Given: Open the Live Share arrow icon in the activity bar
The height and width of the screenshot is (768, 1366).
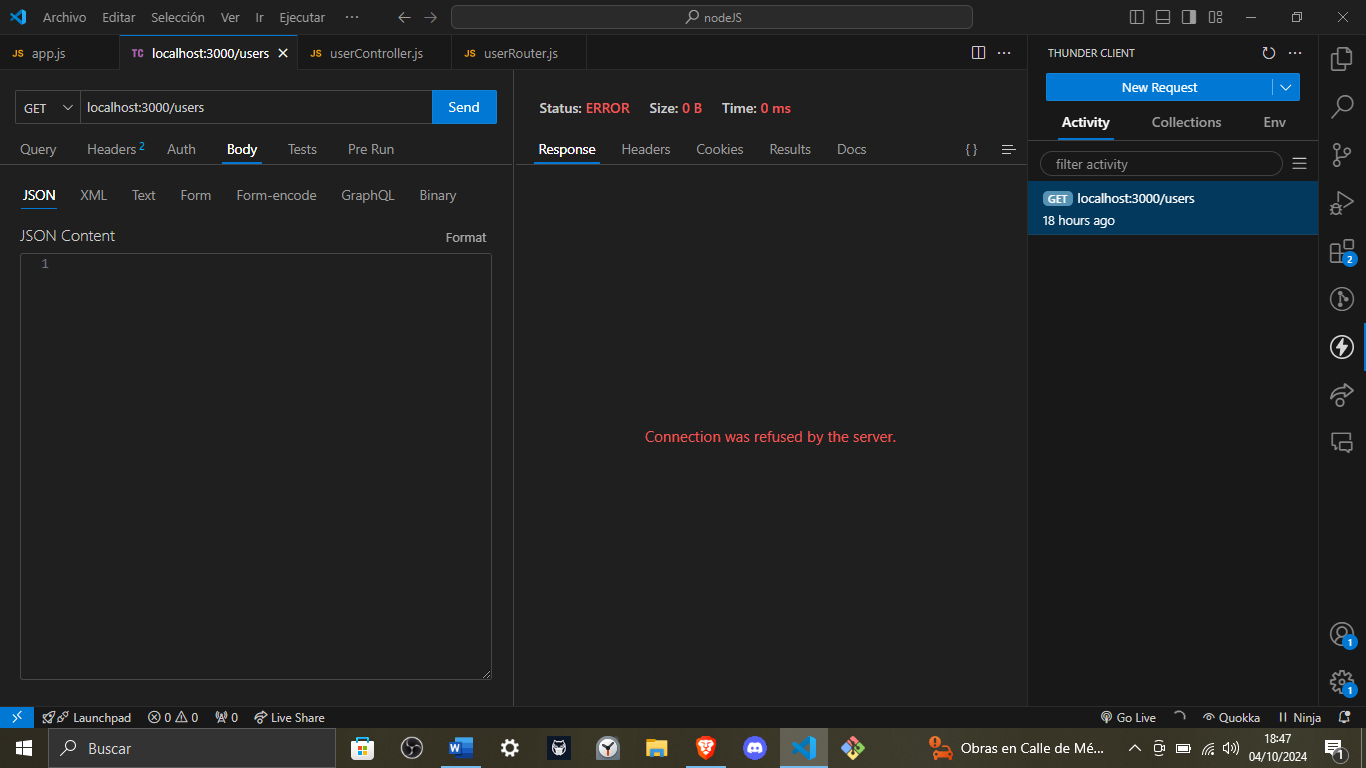Looking at the screenshot, I should click(x=1341, y=394).
